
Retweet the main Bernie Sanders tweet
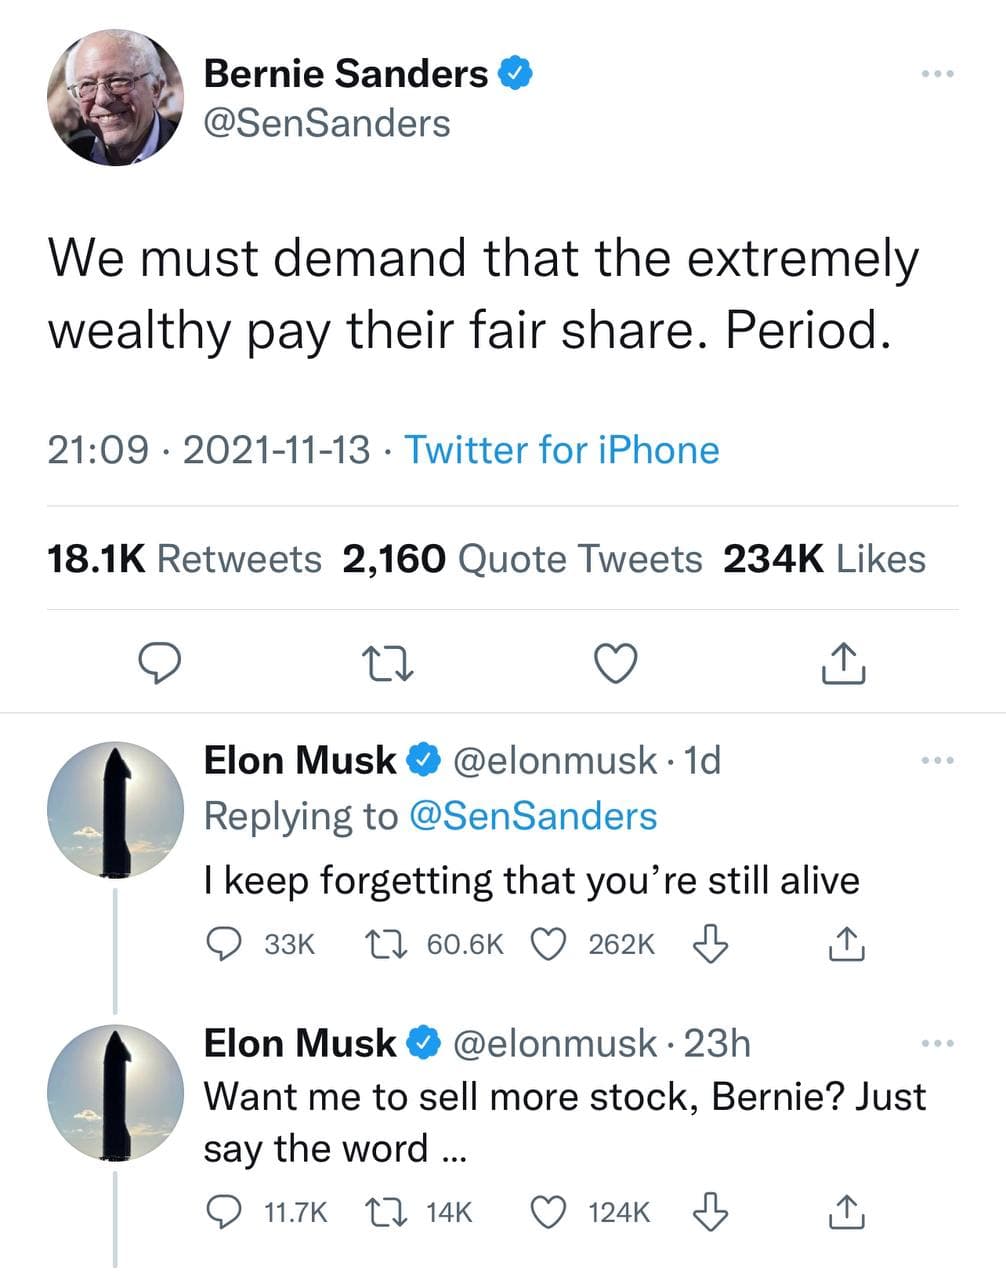click(387, 663)
